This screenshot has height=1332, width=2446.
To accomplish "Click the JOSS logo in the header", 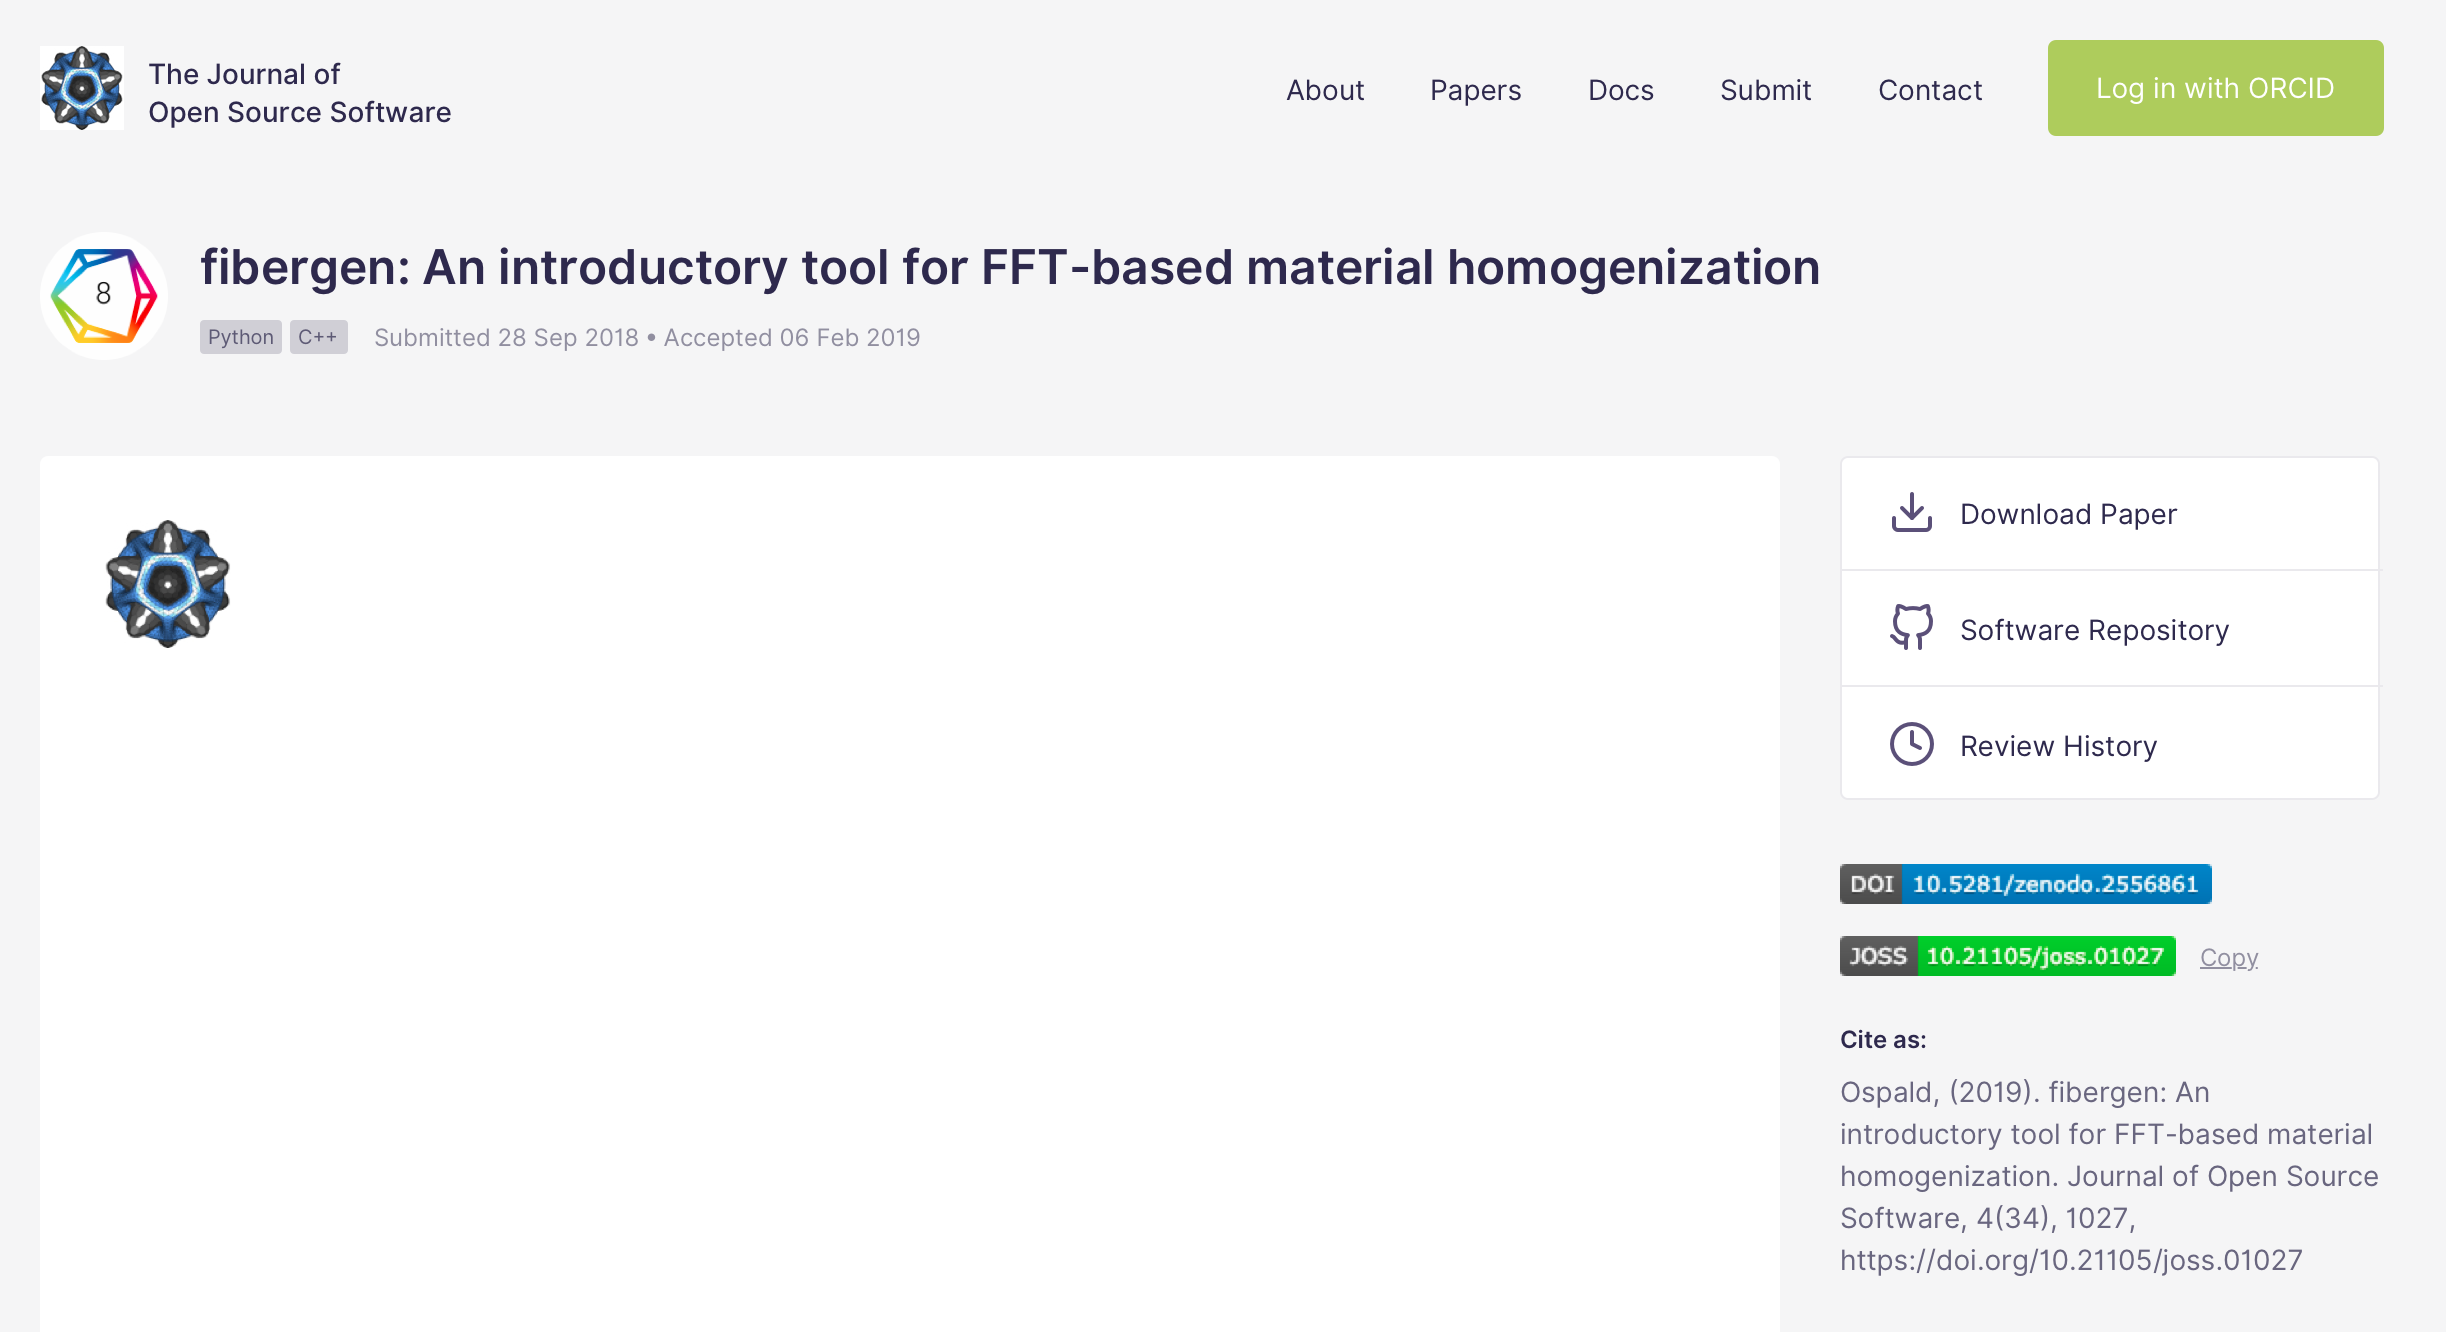I will click(x=82, y=88).
